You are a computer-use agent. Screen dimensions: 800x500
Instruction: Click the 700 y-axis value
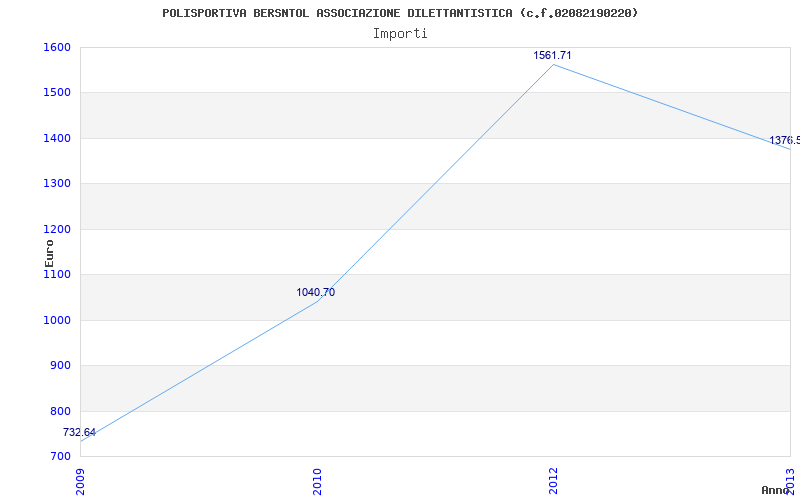tap(60, 457)
